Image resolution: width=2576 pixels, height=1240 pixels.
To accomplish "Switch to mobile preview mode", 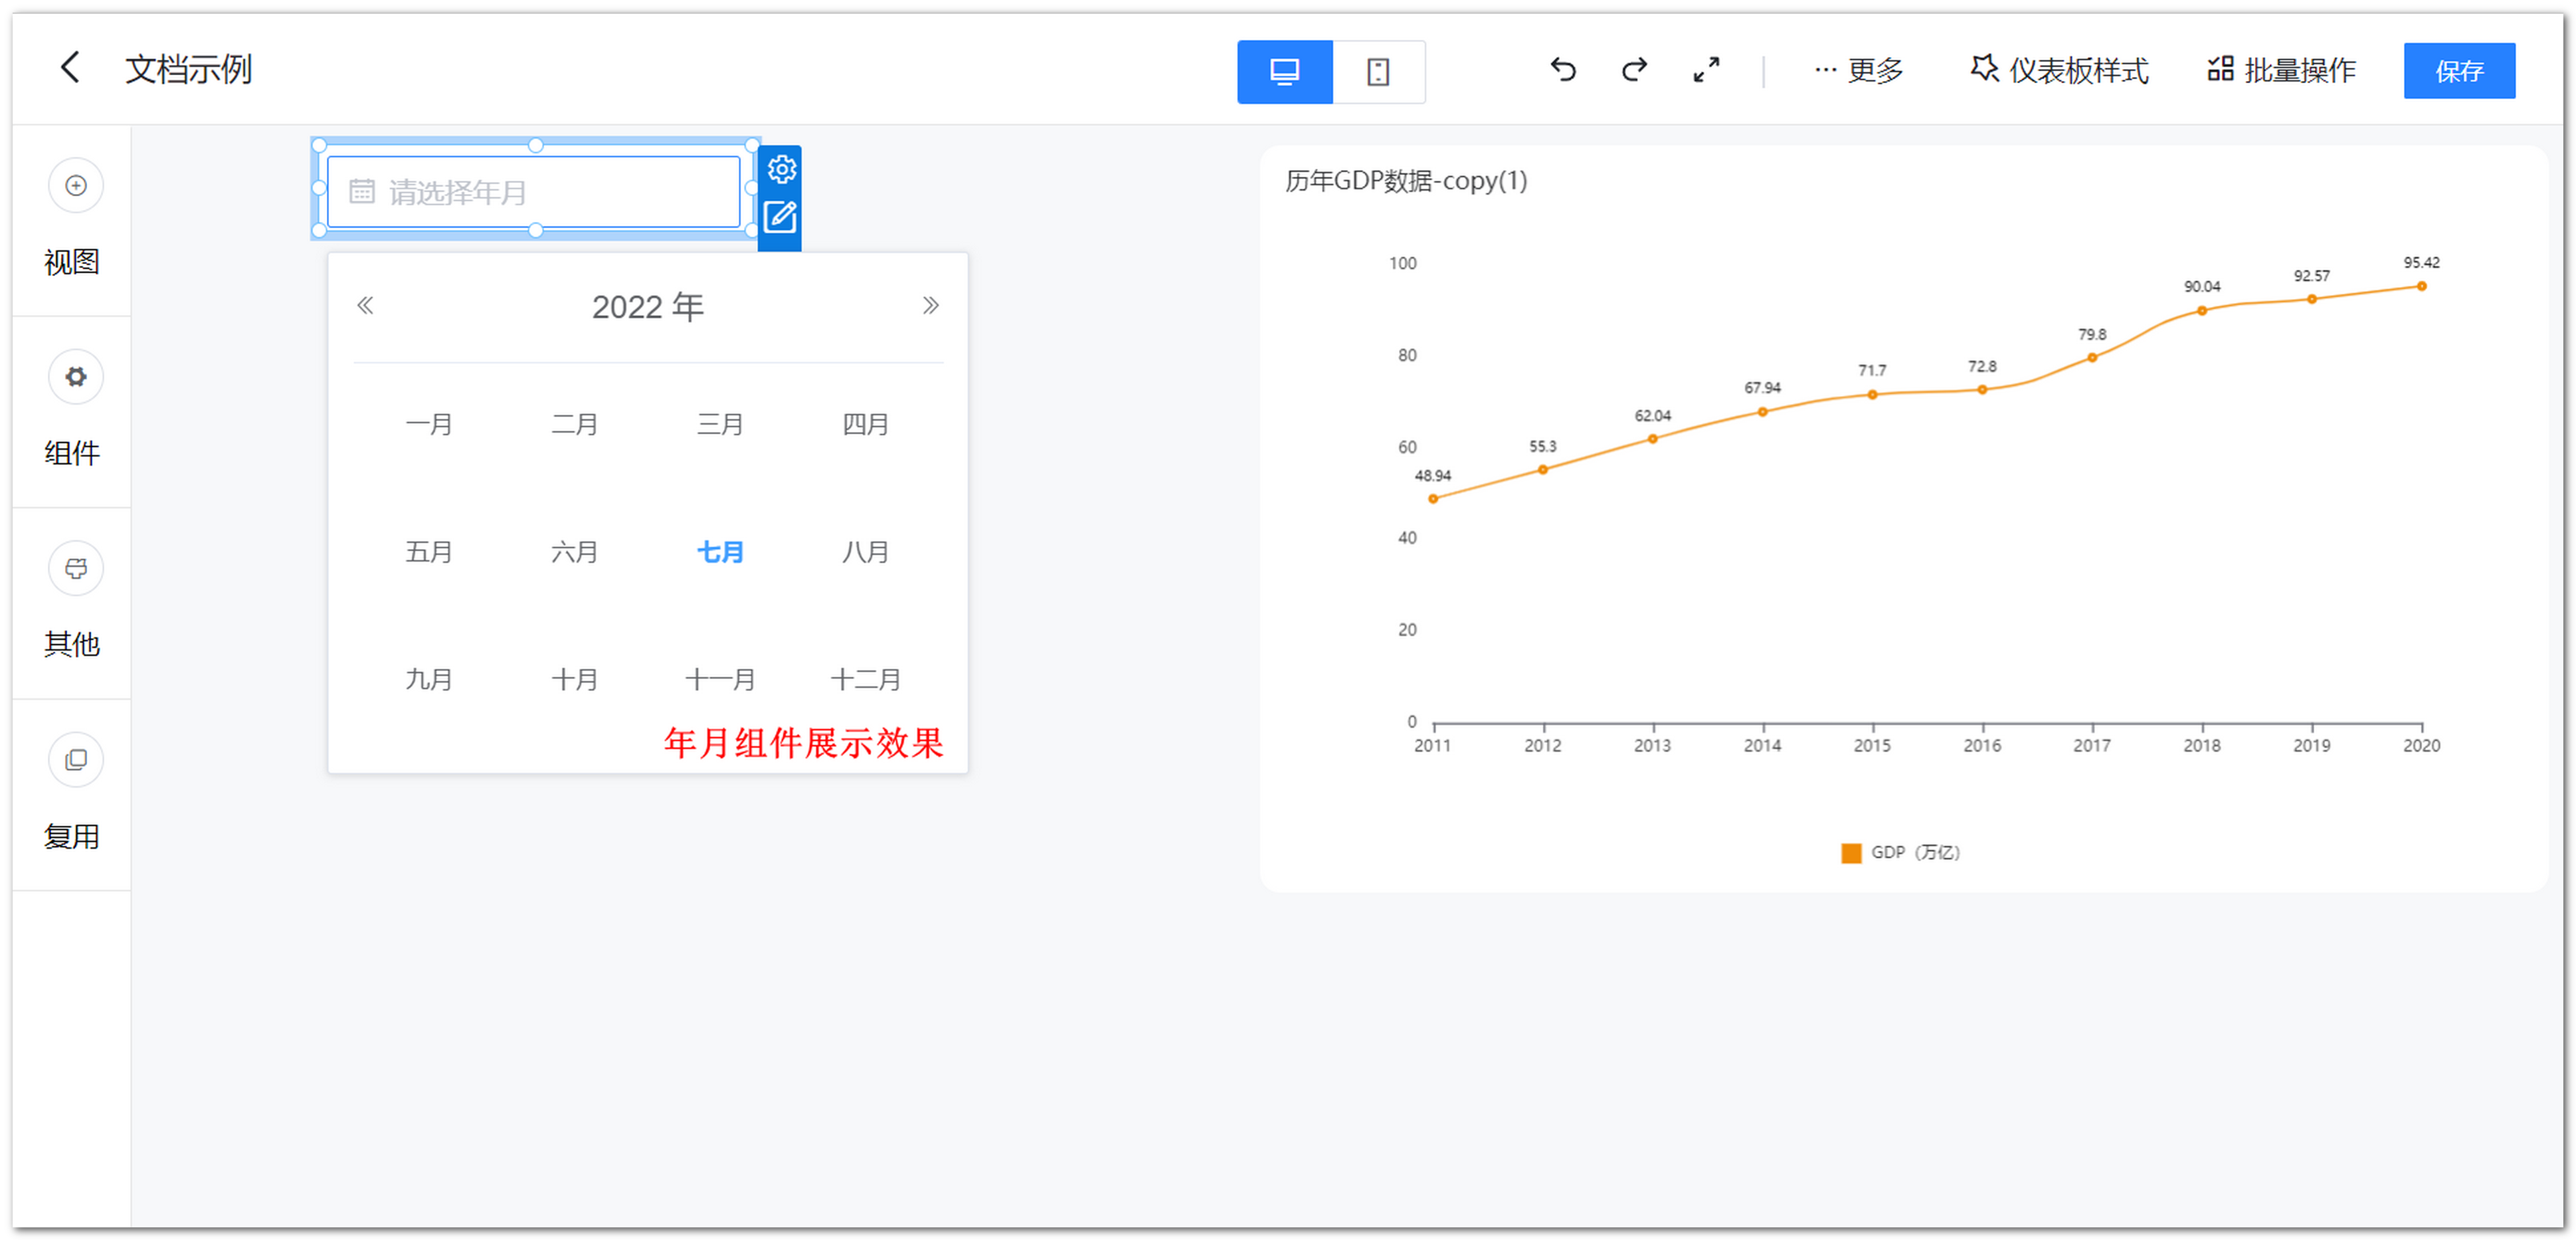I will pos(1379,71).
